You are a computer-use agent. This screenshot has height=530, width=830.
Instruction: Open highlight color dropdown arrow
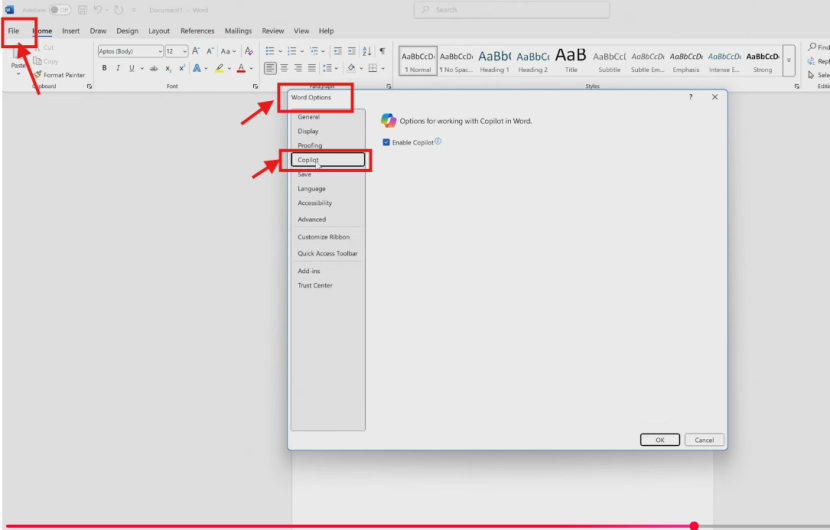tap(229, 68)
